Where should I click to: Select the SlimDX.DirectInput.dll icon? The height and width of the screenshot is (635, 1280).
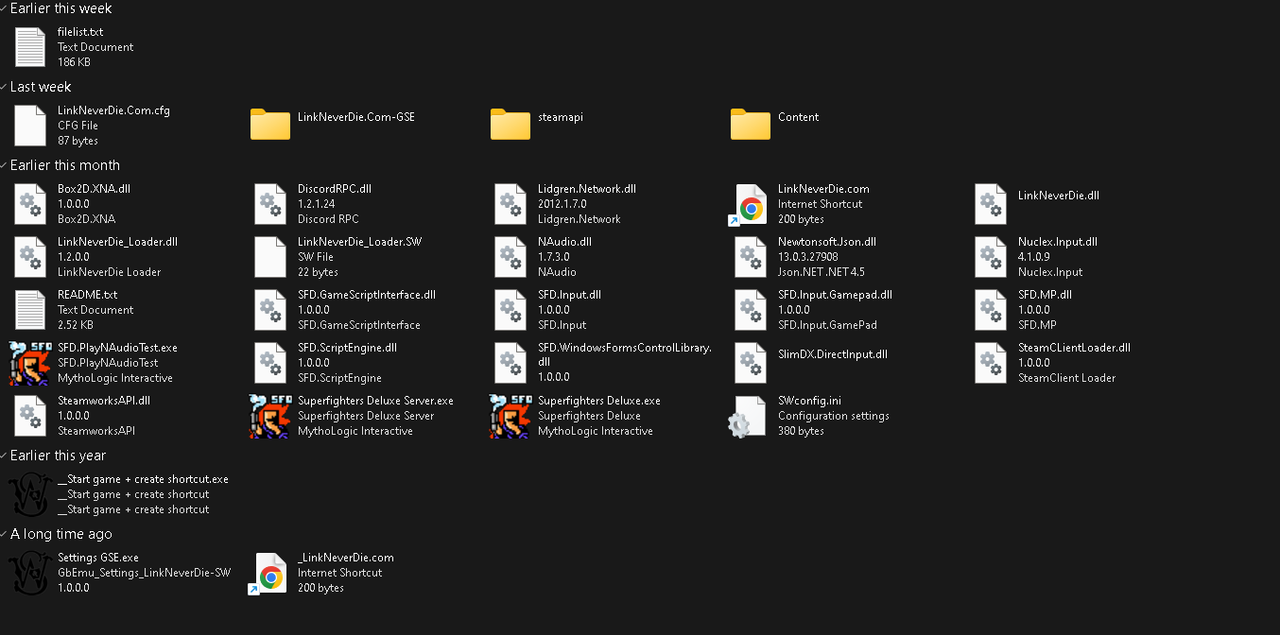pos(750,363)
